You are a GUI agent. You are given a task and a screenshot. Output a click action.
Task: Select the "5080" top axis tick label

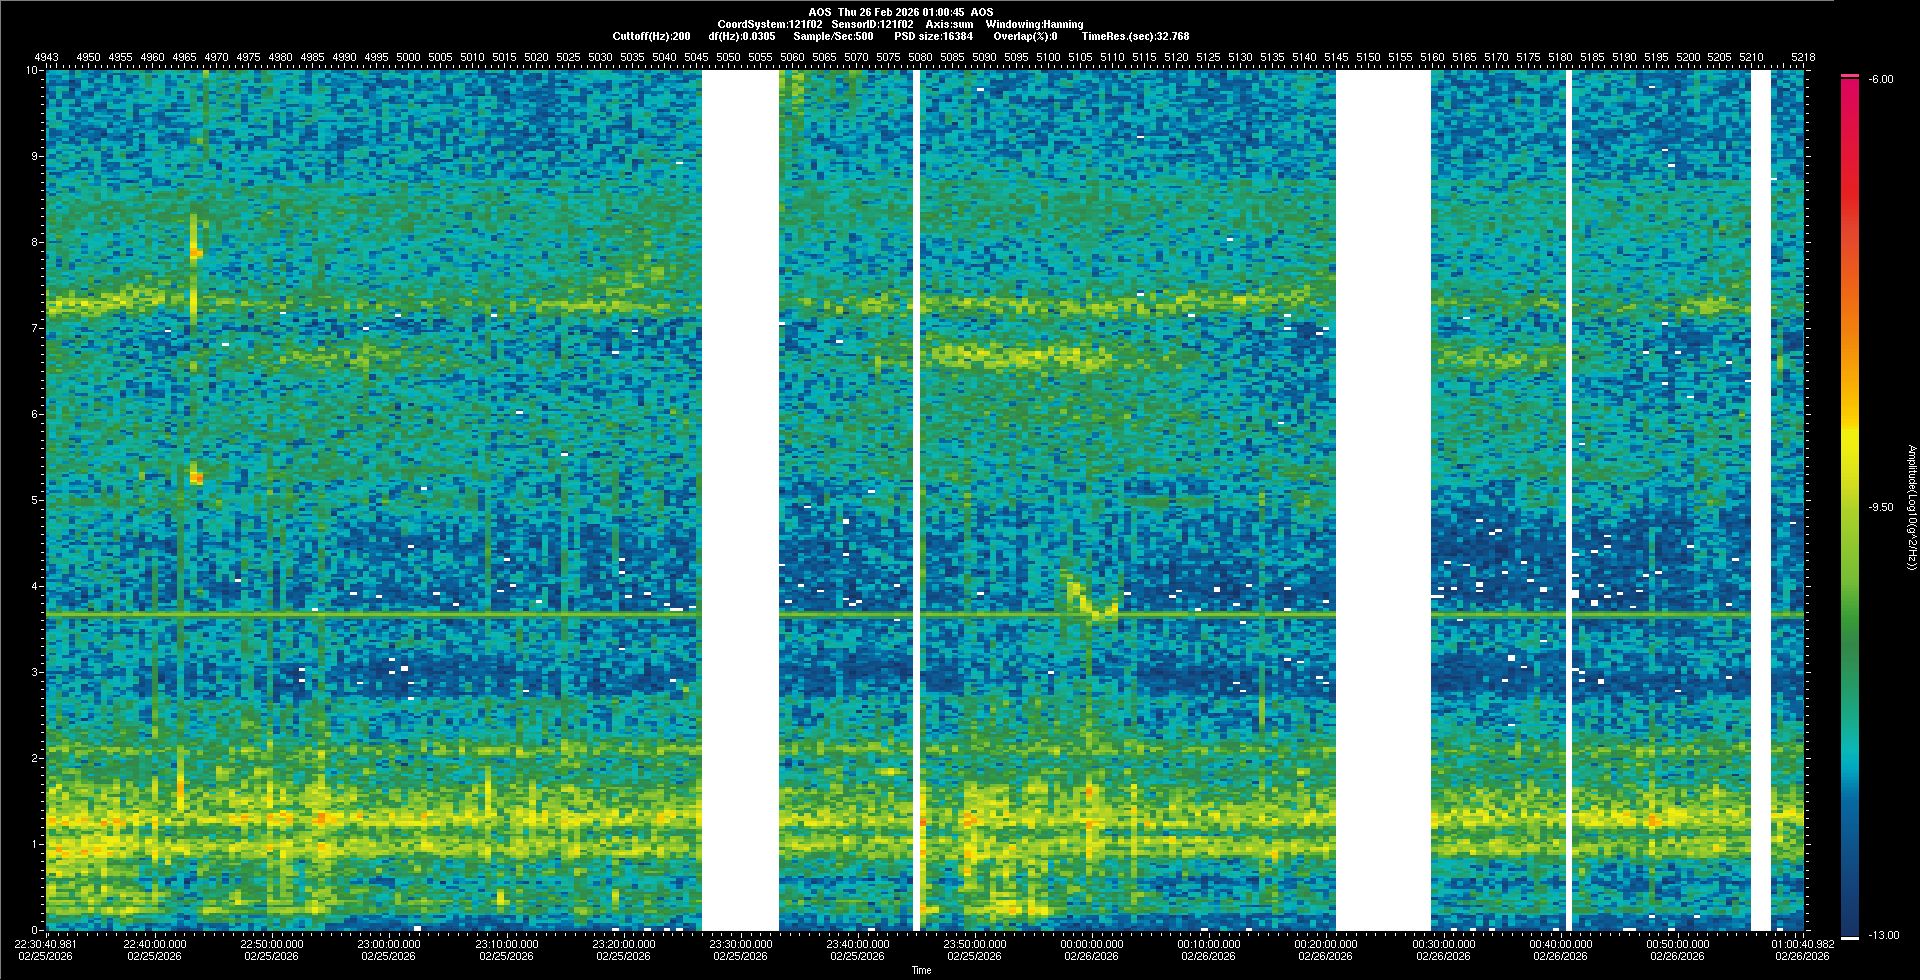pos(920,58)
